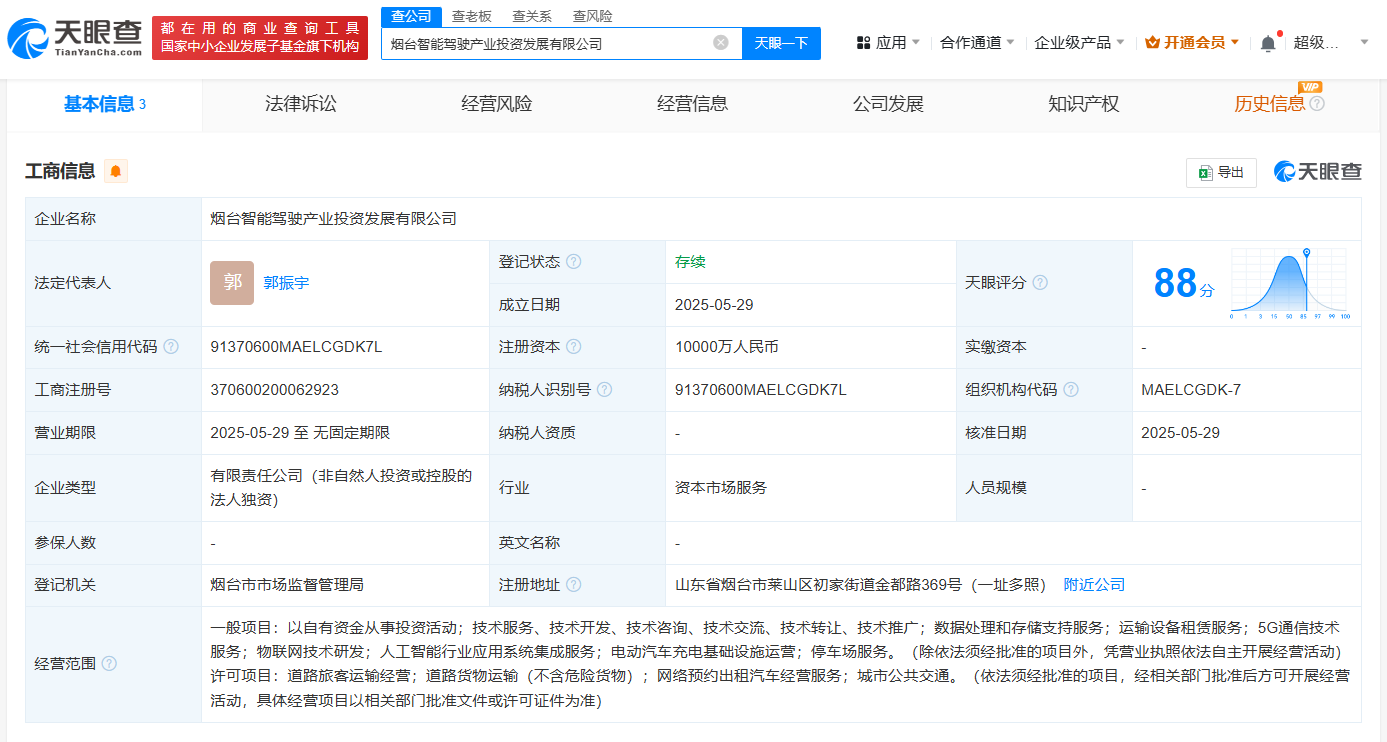The width and height of the screenshot is (1387, 742).
Task: Open notifications via the bell icon
Action: pyautogui.click(x=1268, y=43)
